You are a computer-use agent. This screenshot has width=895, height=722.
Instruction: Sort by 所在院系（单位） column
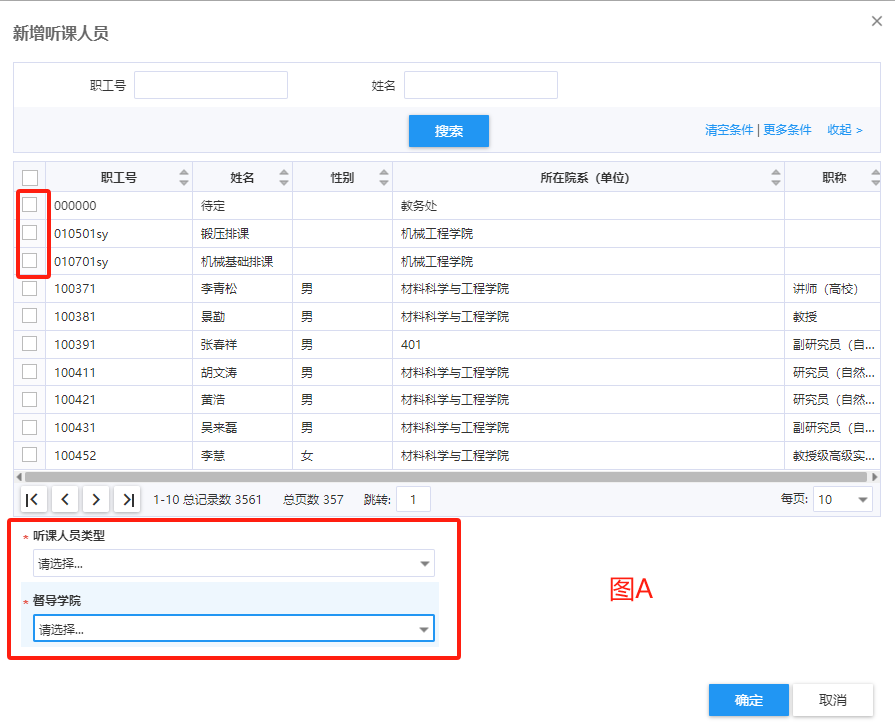(776, 178)
